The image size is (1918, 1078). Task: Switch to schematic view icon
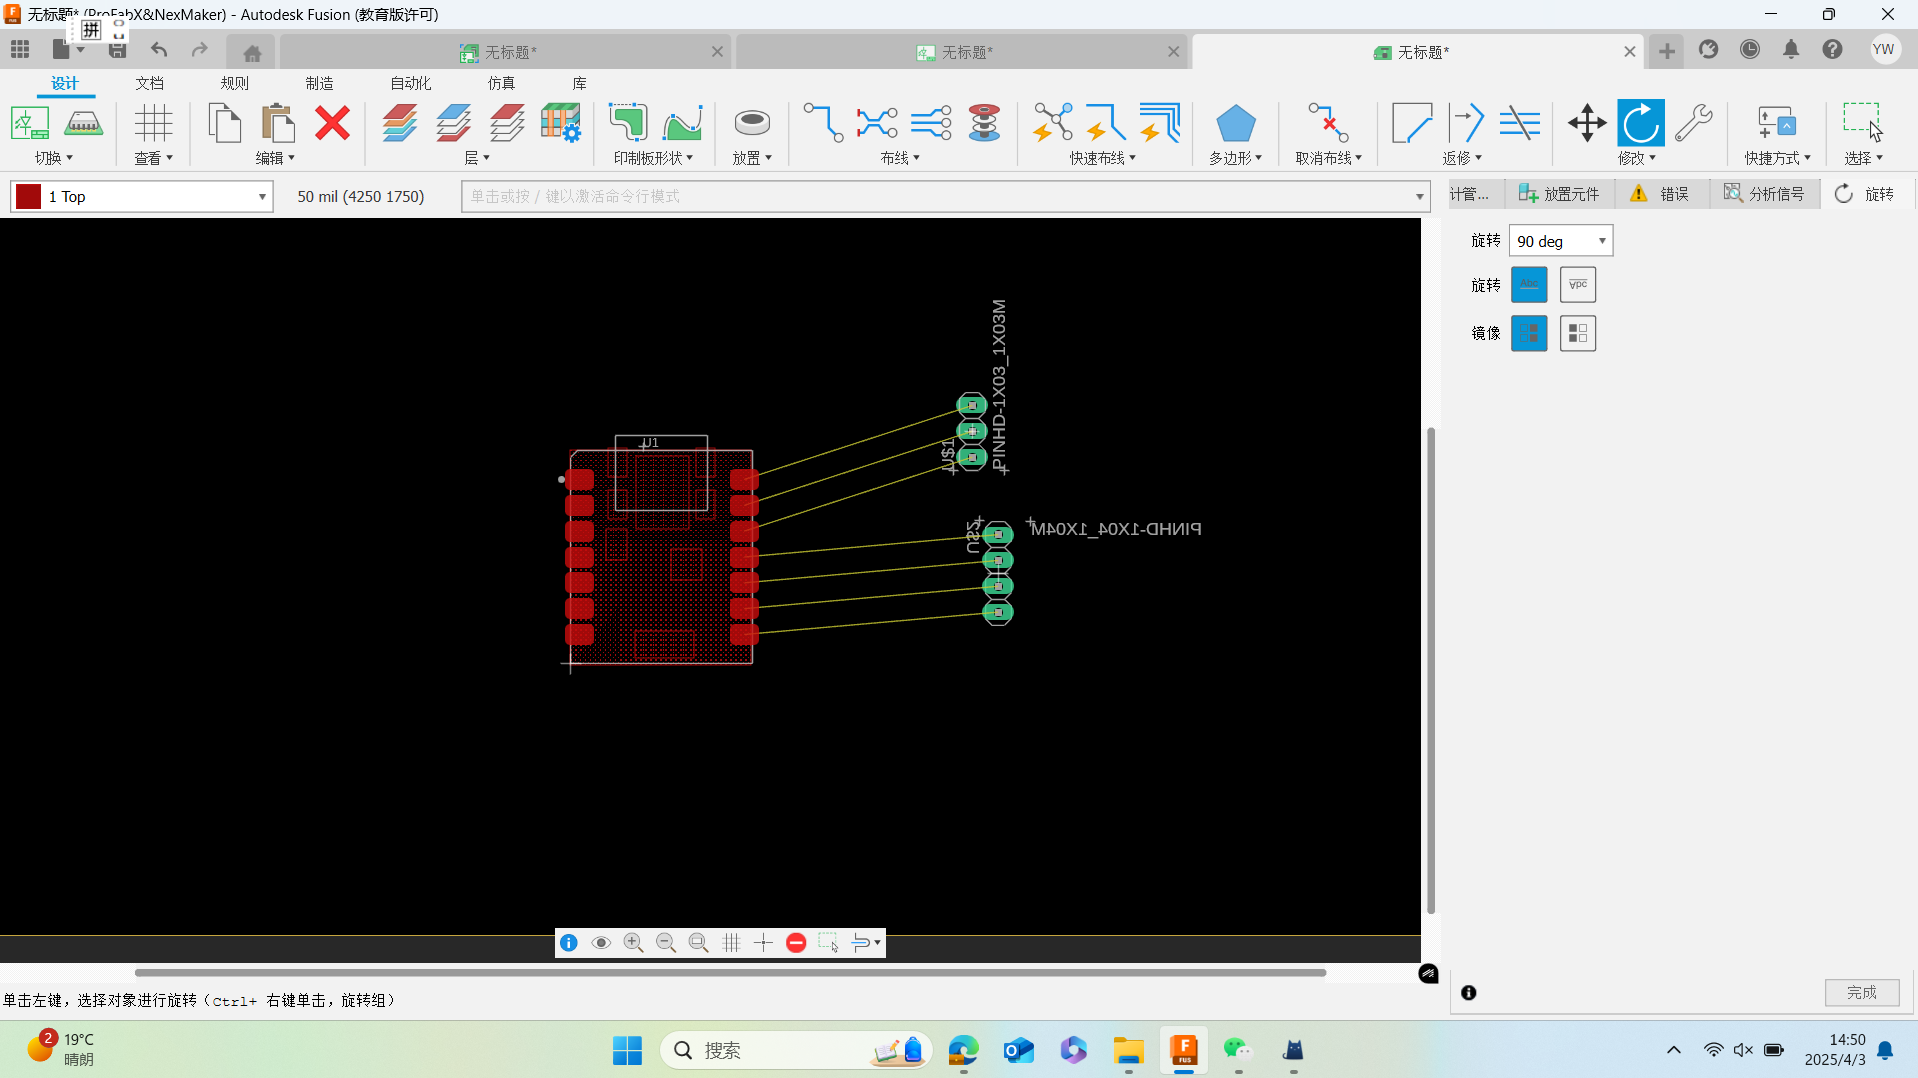(x=29, y=123)
